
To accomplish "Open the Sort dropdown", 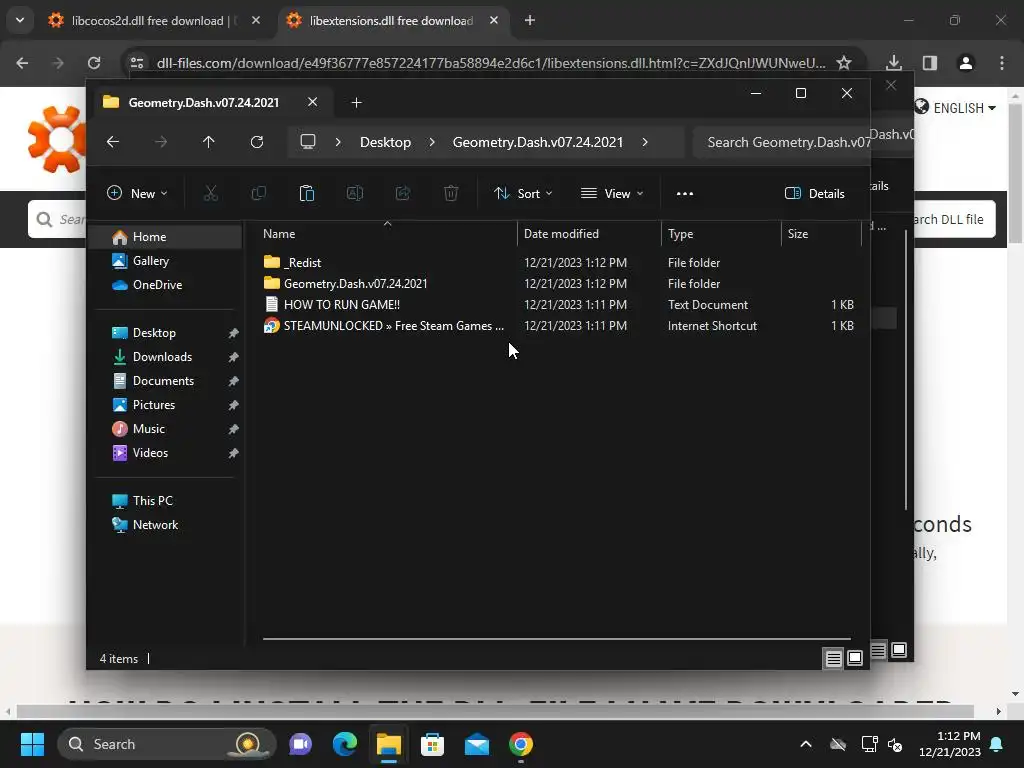I will (x=523, y=193).
